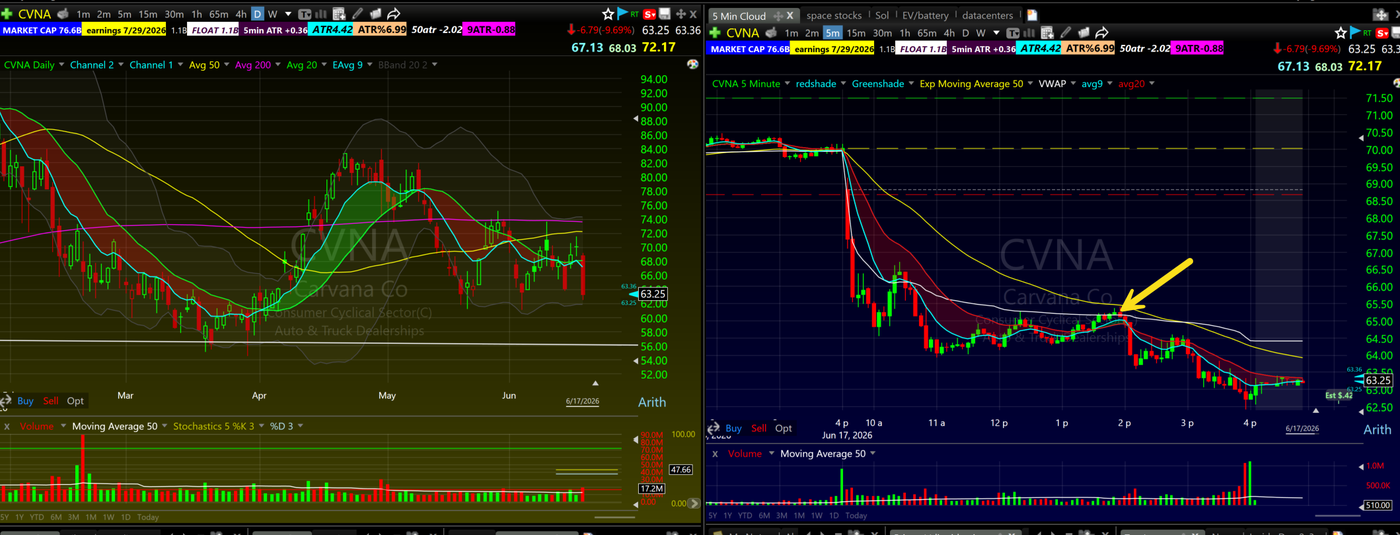Select the highlighted D timeframe on the daily chart
The image size is (1400, 535).
(x=257, y=14)
